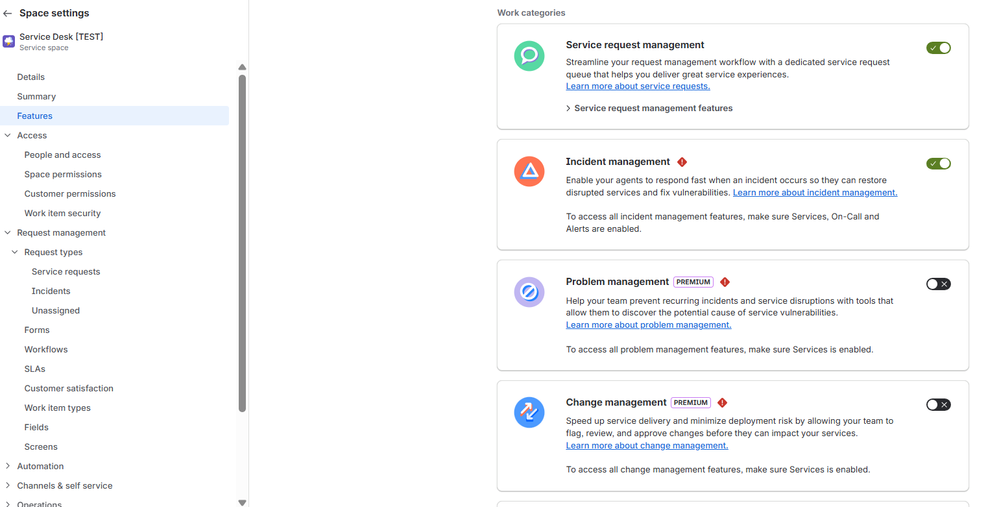This screenshot has height=507, width=999.
Task: Disable the Incident management toggle
Action: [938, 164]
